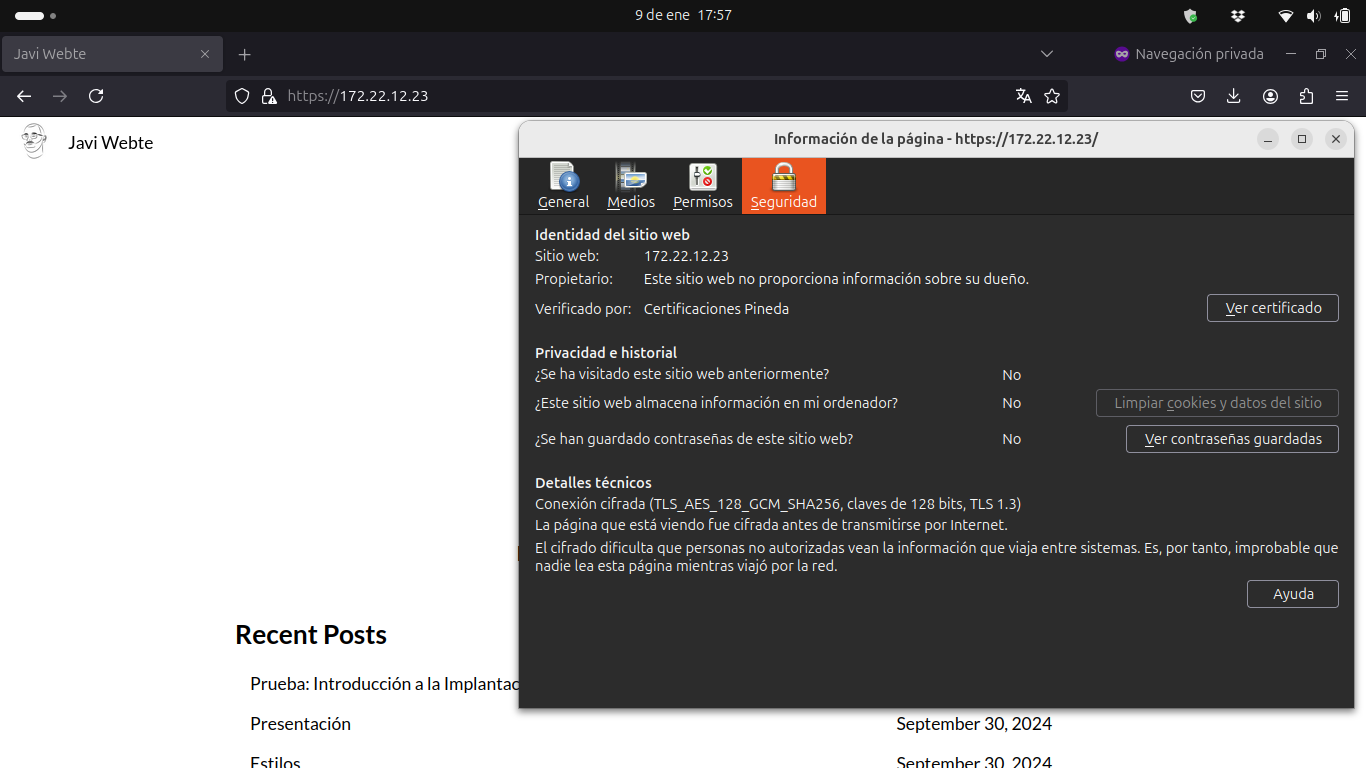Open the General tab in page info
The image size is (1366, 768).
(x=563, y=186)
